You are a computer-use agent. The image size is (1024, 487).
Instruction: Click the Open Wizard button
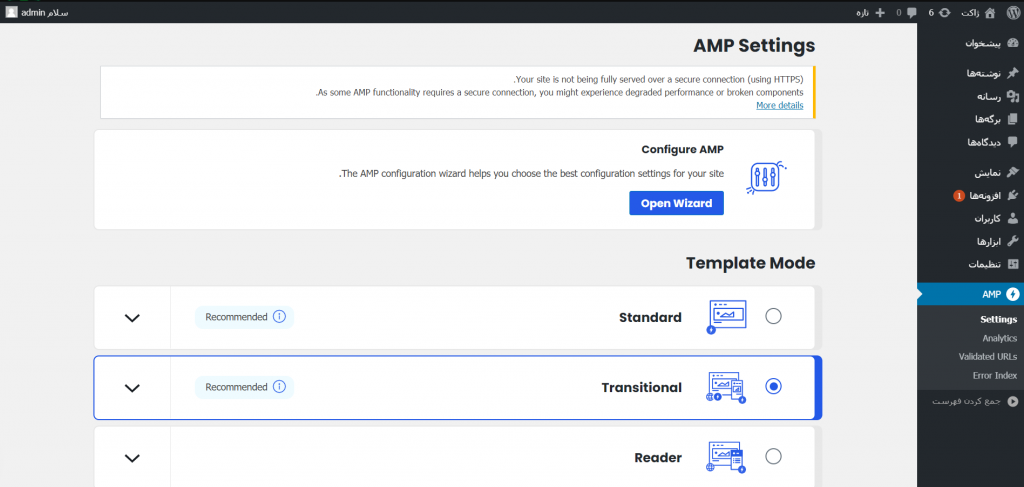pyautogui.click(x=676, y=203)
